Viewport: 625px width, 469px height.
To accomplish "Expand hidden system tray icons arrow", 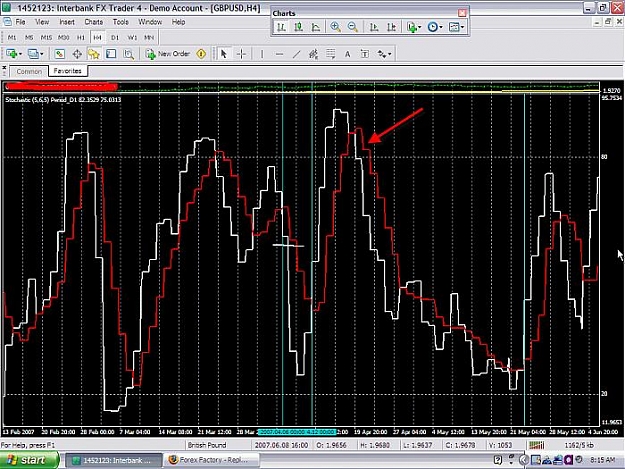I will [524, 460].
